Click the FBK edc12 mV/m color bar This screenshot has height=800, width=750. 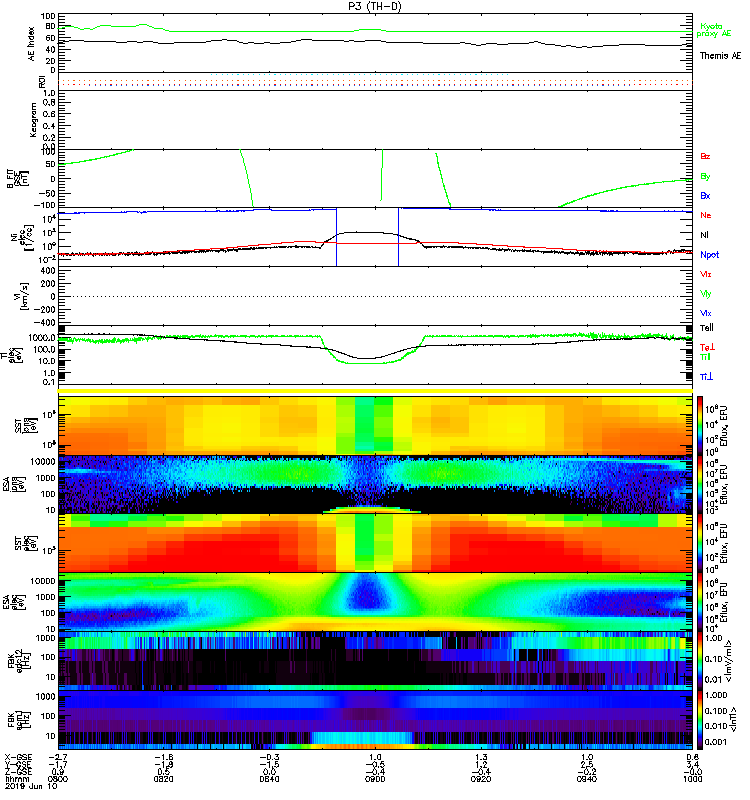(x=700, y=661)
